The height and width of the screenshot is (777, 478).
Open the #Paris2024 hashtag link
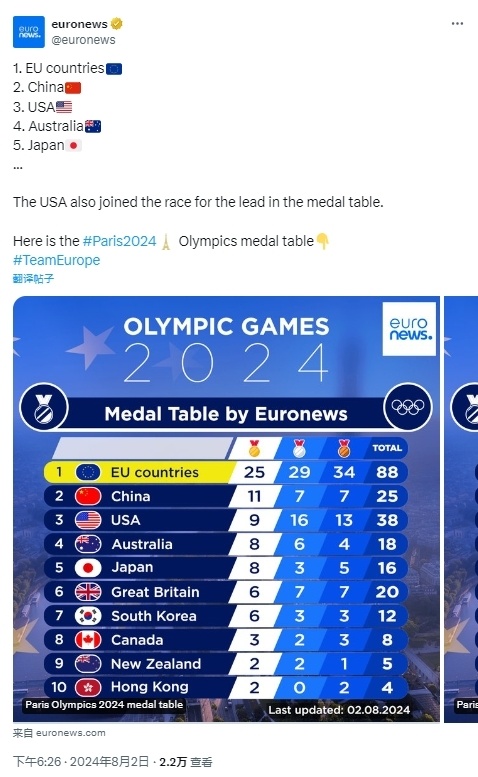pos(119,241)
